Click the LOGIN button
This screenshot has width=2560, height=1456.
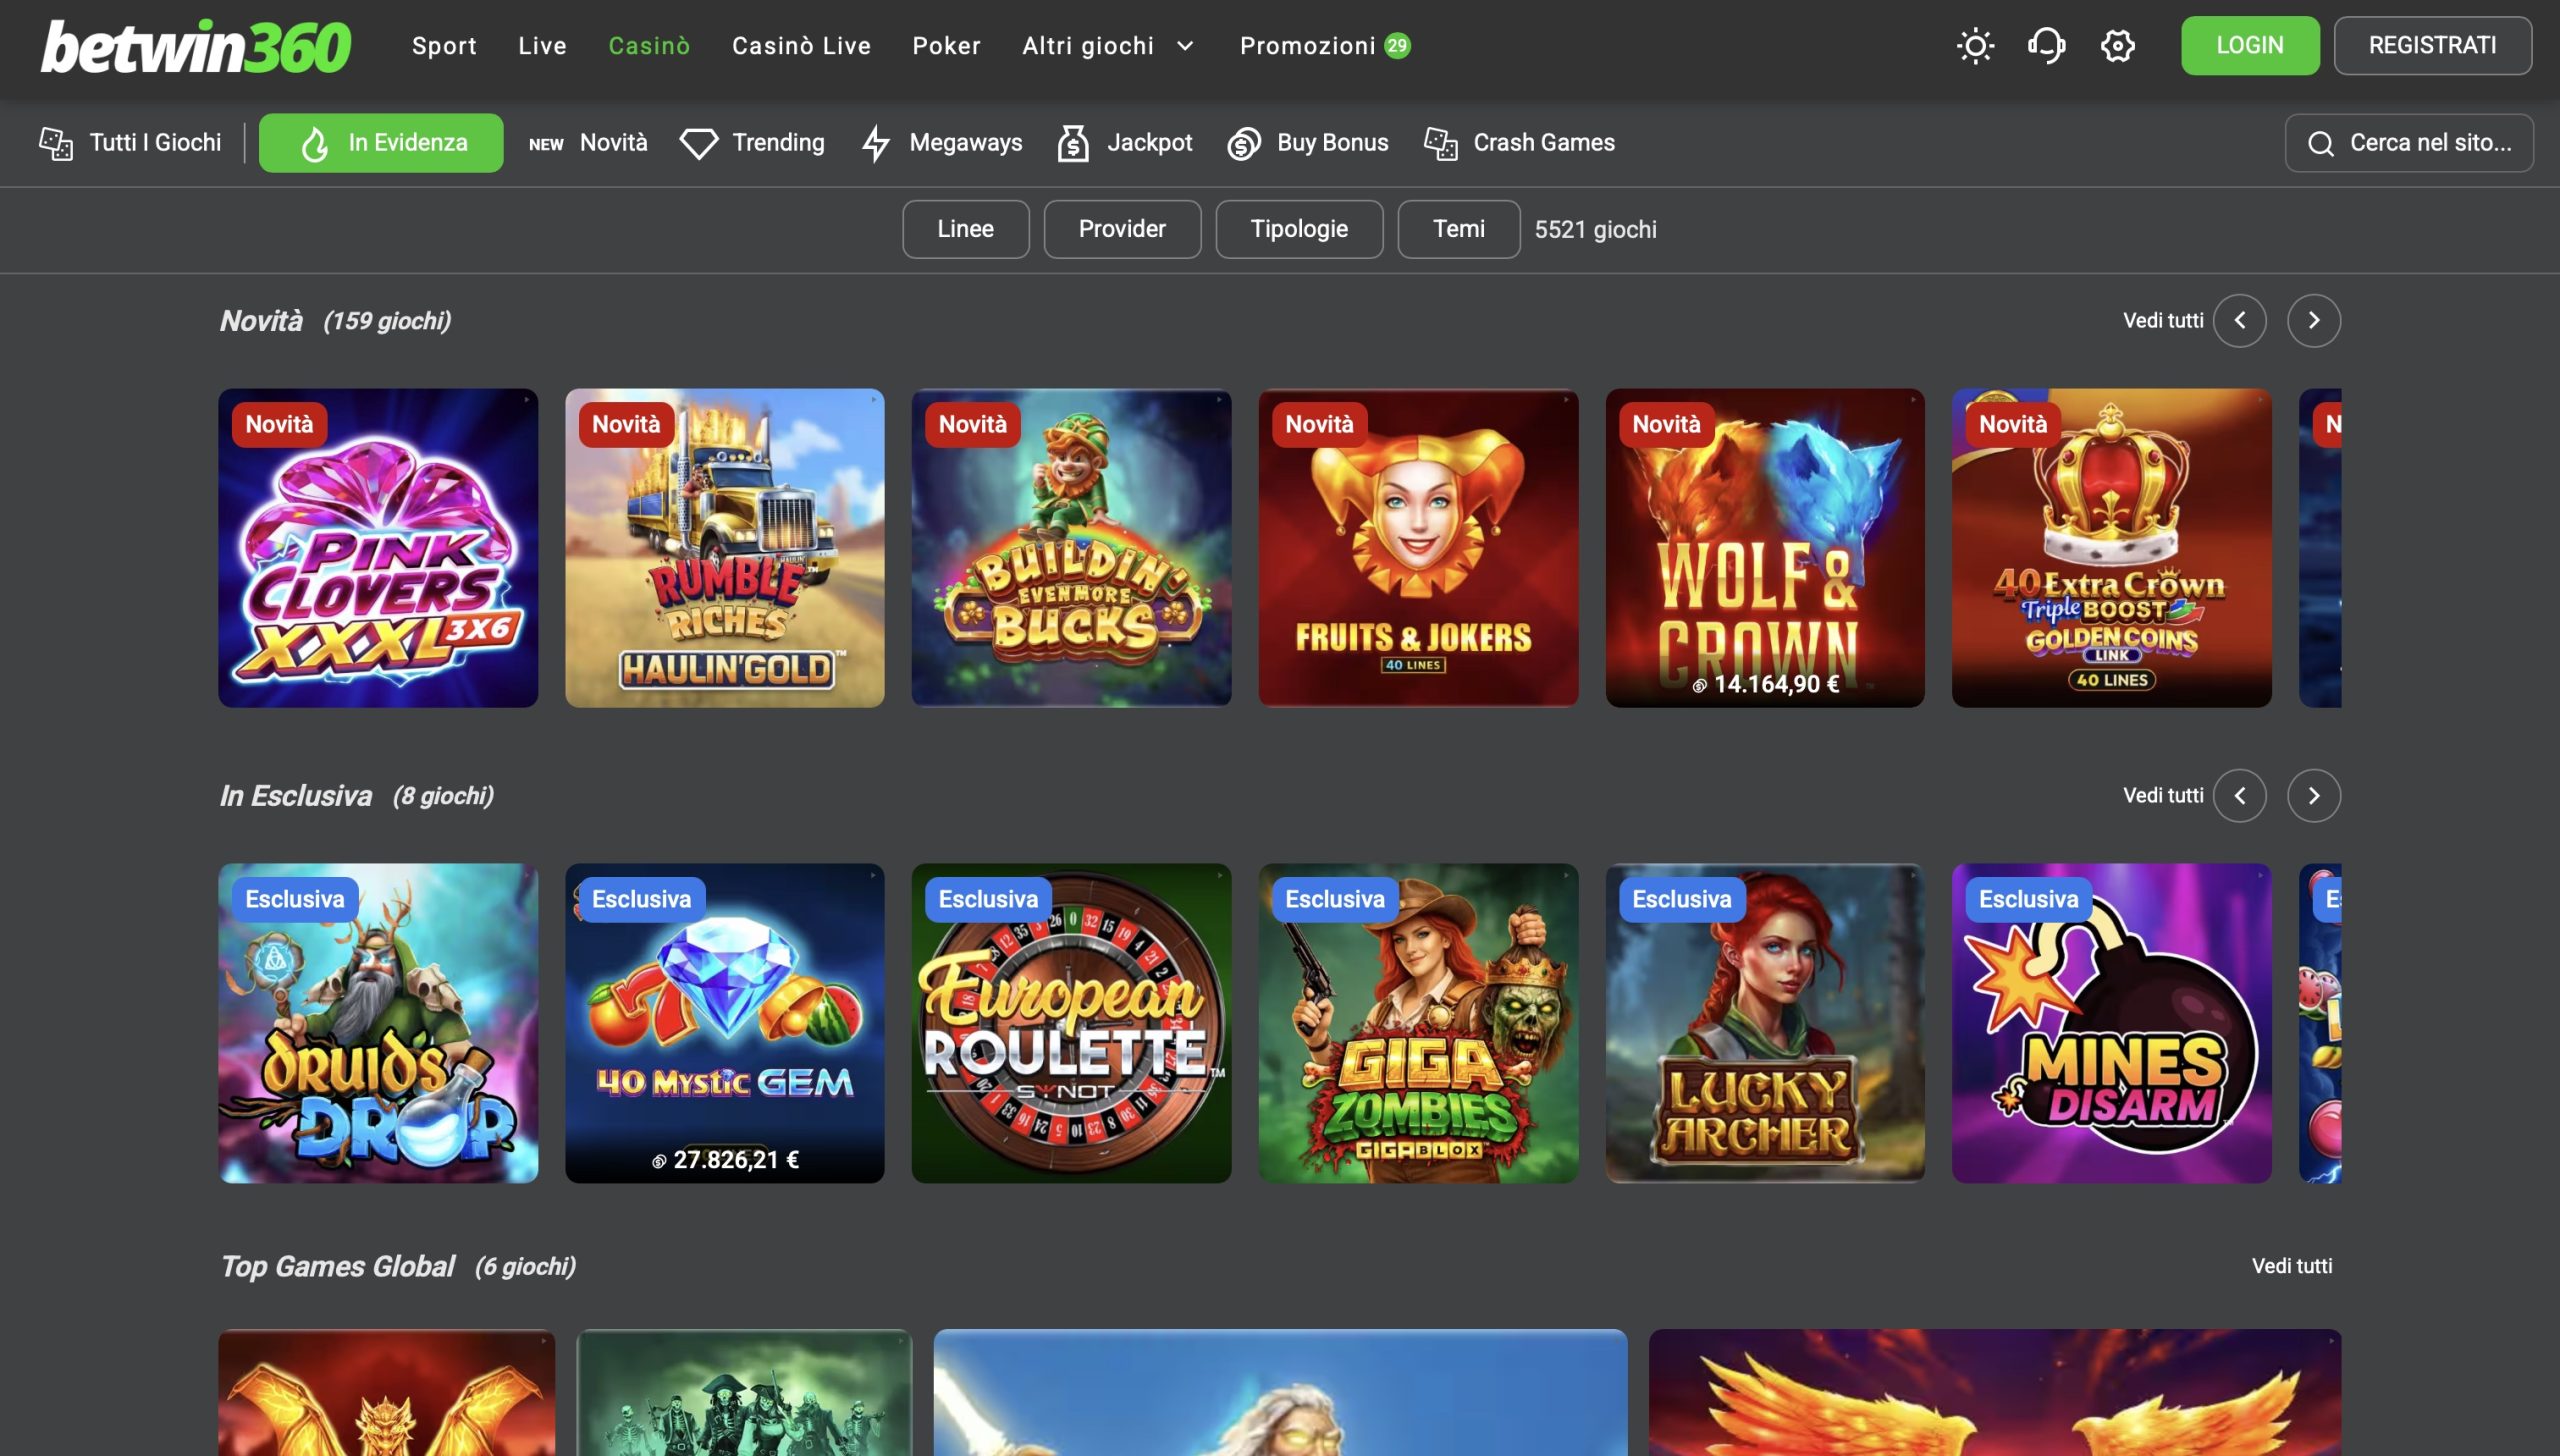pos(2250,46)
